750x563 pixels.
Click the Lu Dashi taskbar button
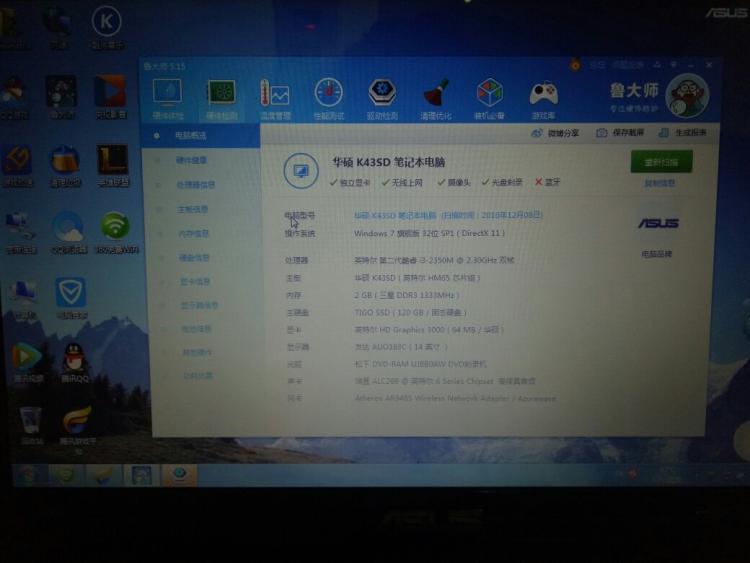coord(179,474)
